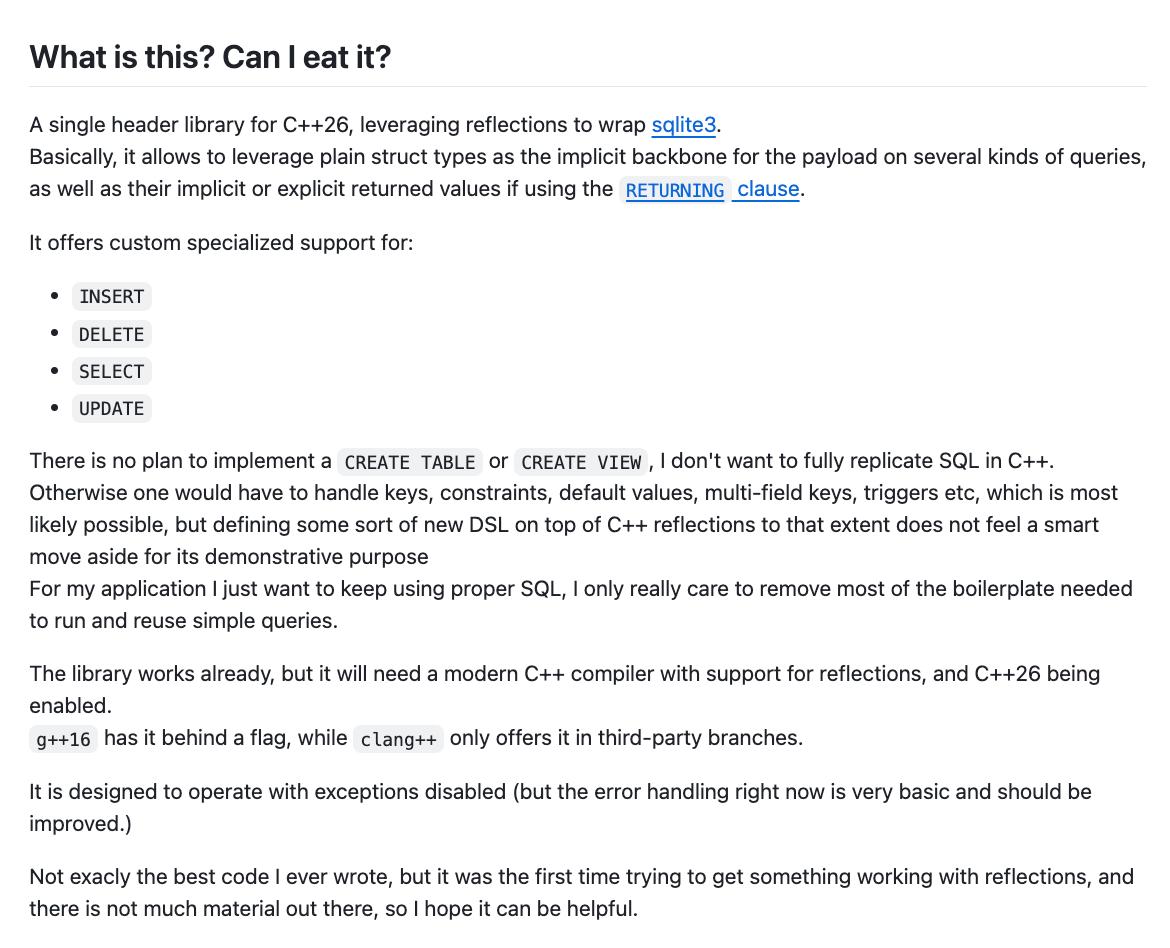Click the sentence starting "Basically, it allows"

(587, 172)
